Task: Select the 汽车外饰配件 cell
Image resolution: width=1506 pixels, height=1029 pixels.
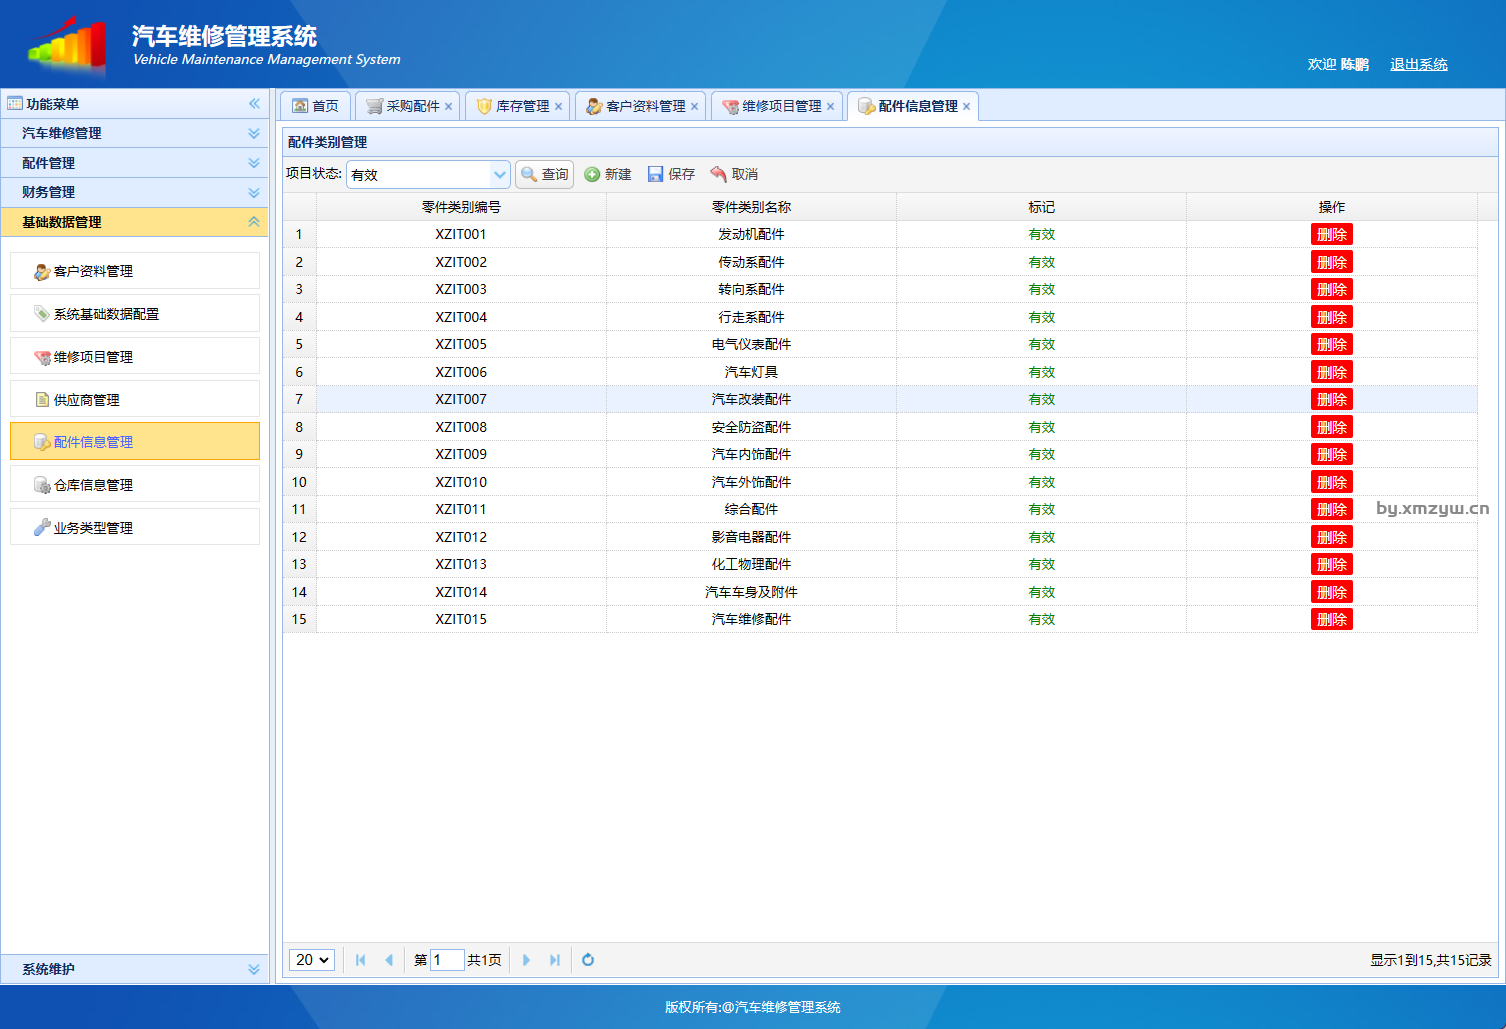Action: point(751,482)
